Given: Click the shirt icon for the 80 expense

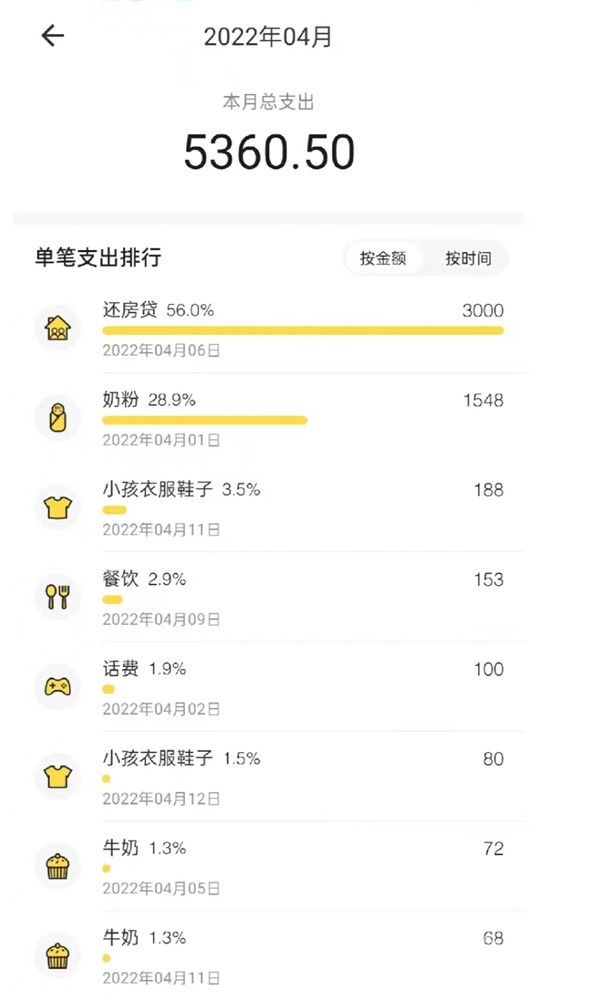Looking at the screenshot, I should pyautogui.click(x=57, y=776).
